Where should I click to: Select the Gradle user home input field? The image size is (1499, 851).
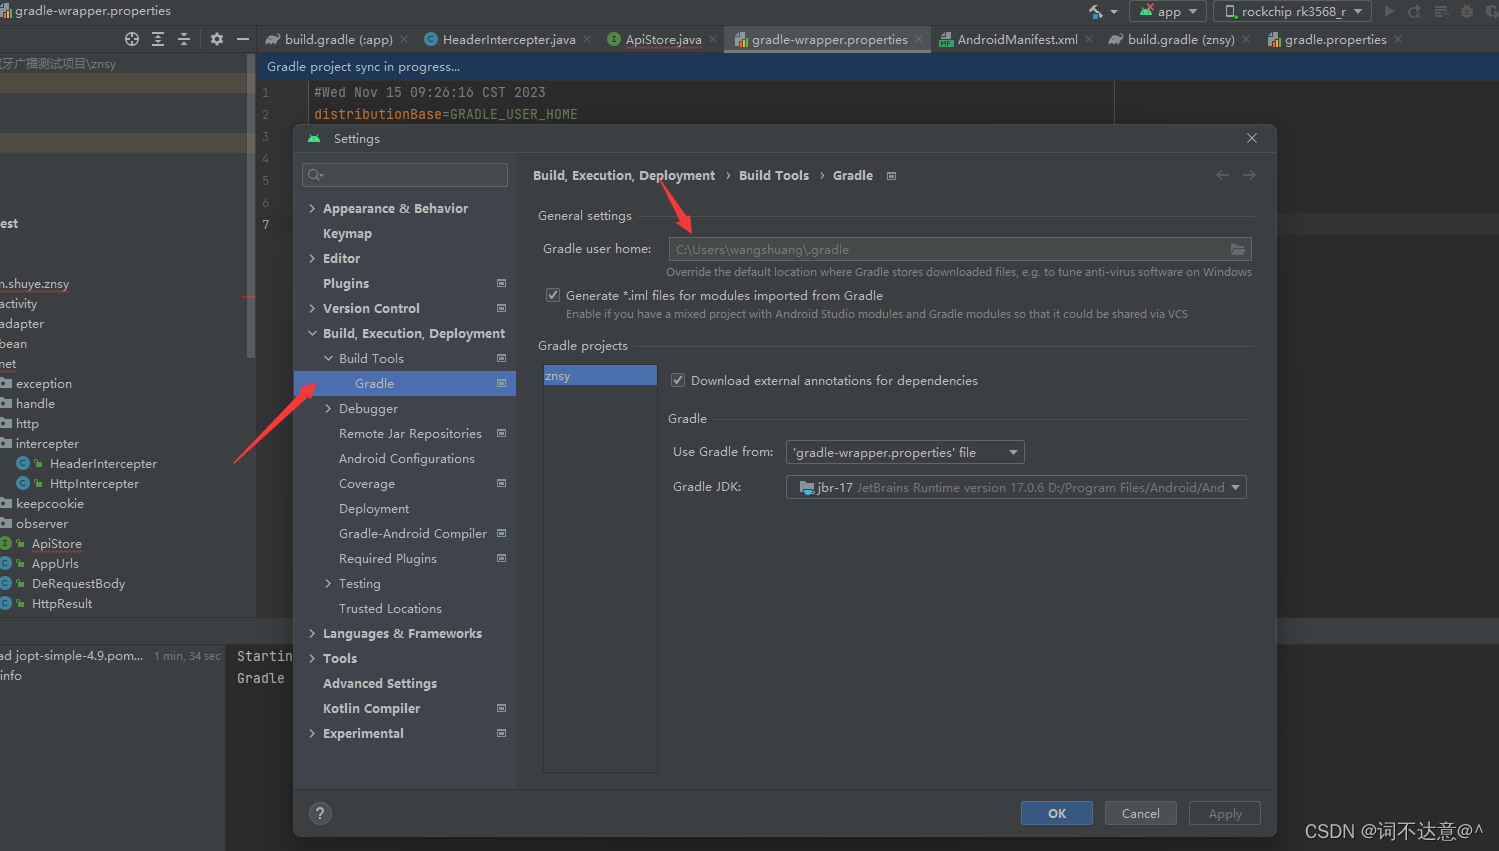pyautogui.click(x=950, y=249)
